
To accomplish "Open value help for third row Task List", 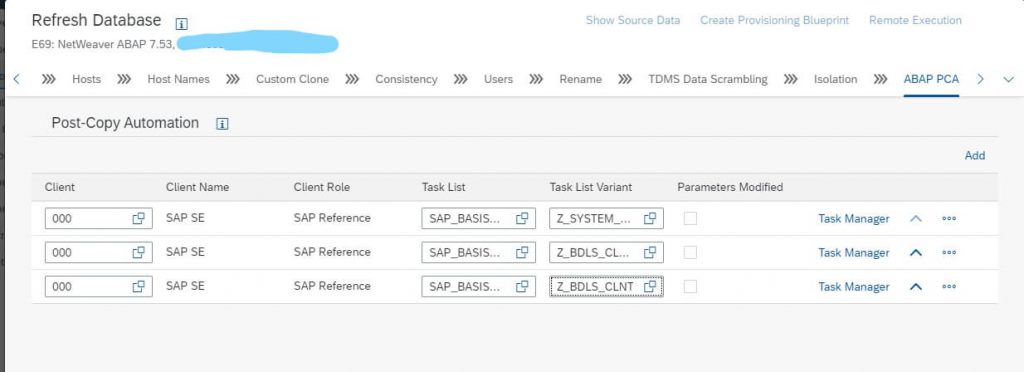I will [x=522, y=287].
